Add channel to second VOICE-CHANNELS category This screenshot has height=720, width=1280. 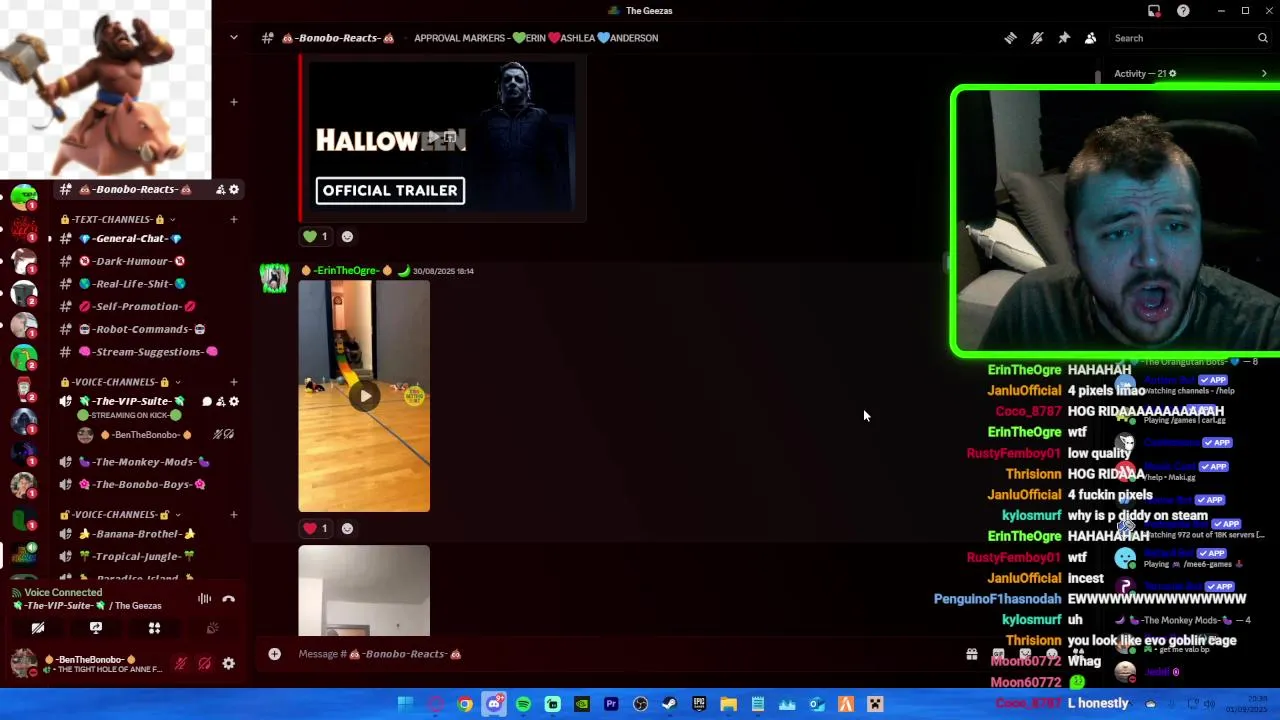pos(233,515)
